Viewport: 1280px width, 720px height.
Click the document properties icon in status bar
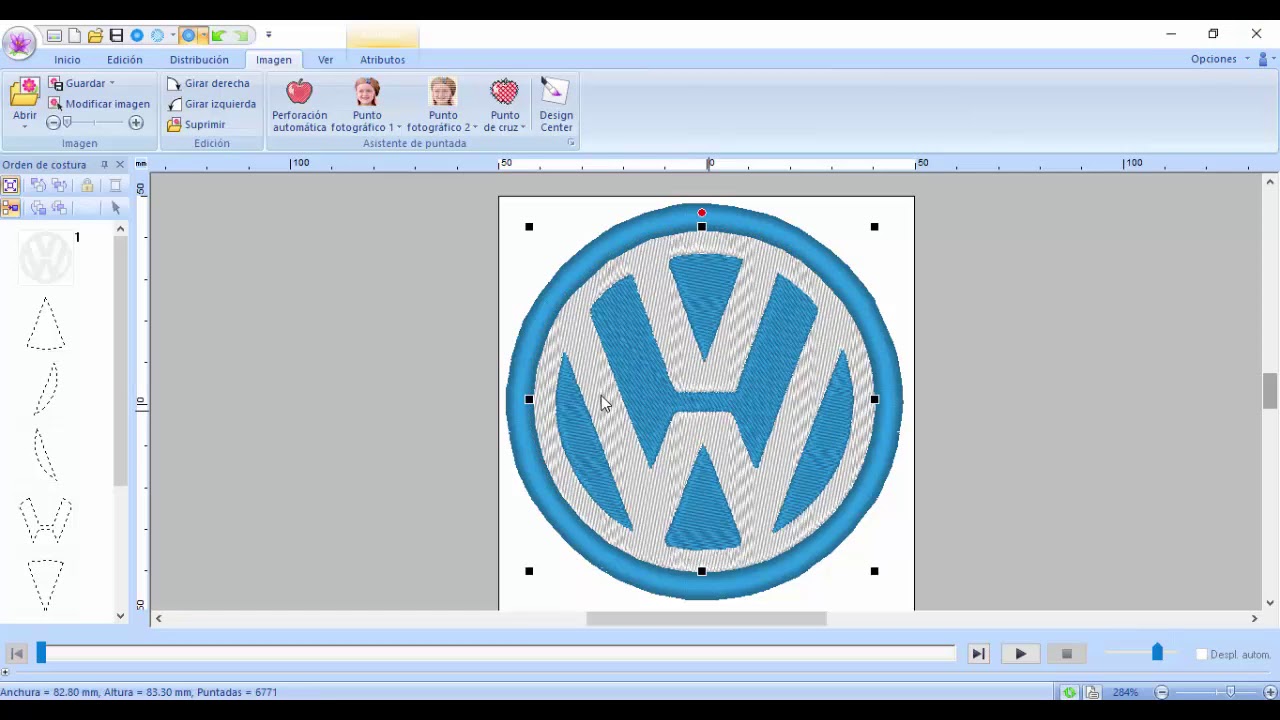point(1092,692)
